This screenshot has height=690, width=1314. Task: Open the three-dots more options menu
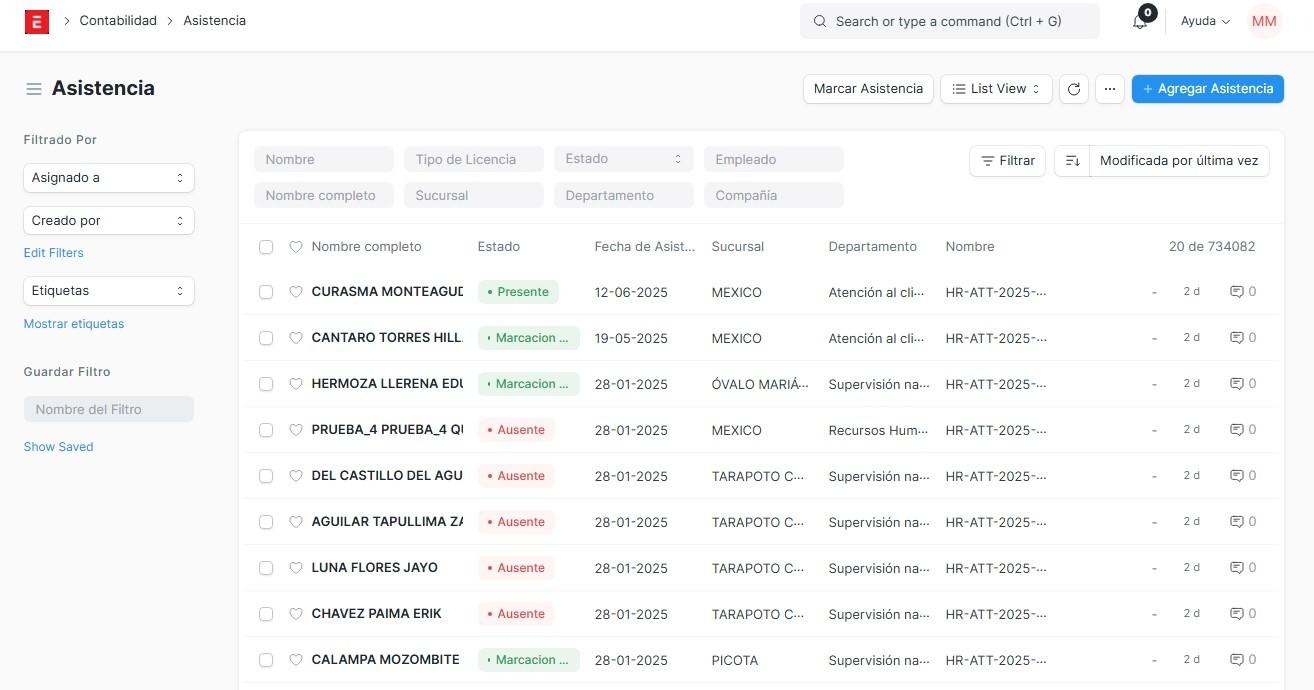[x=1109, y=89]
